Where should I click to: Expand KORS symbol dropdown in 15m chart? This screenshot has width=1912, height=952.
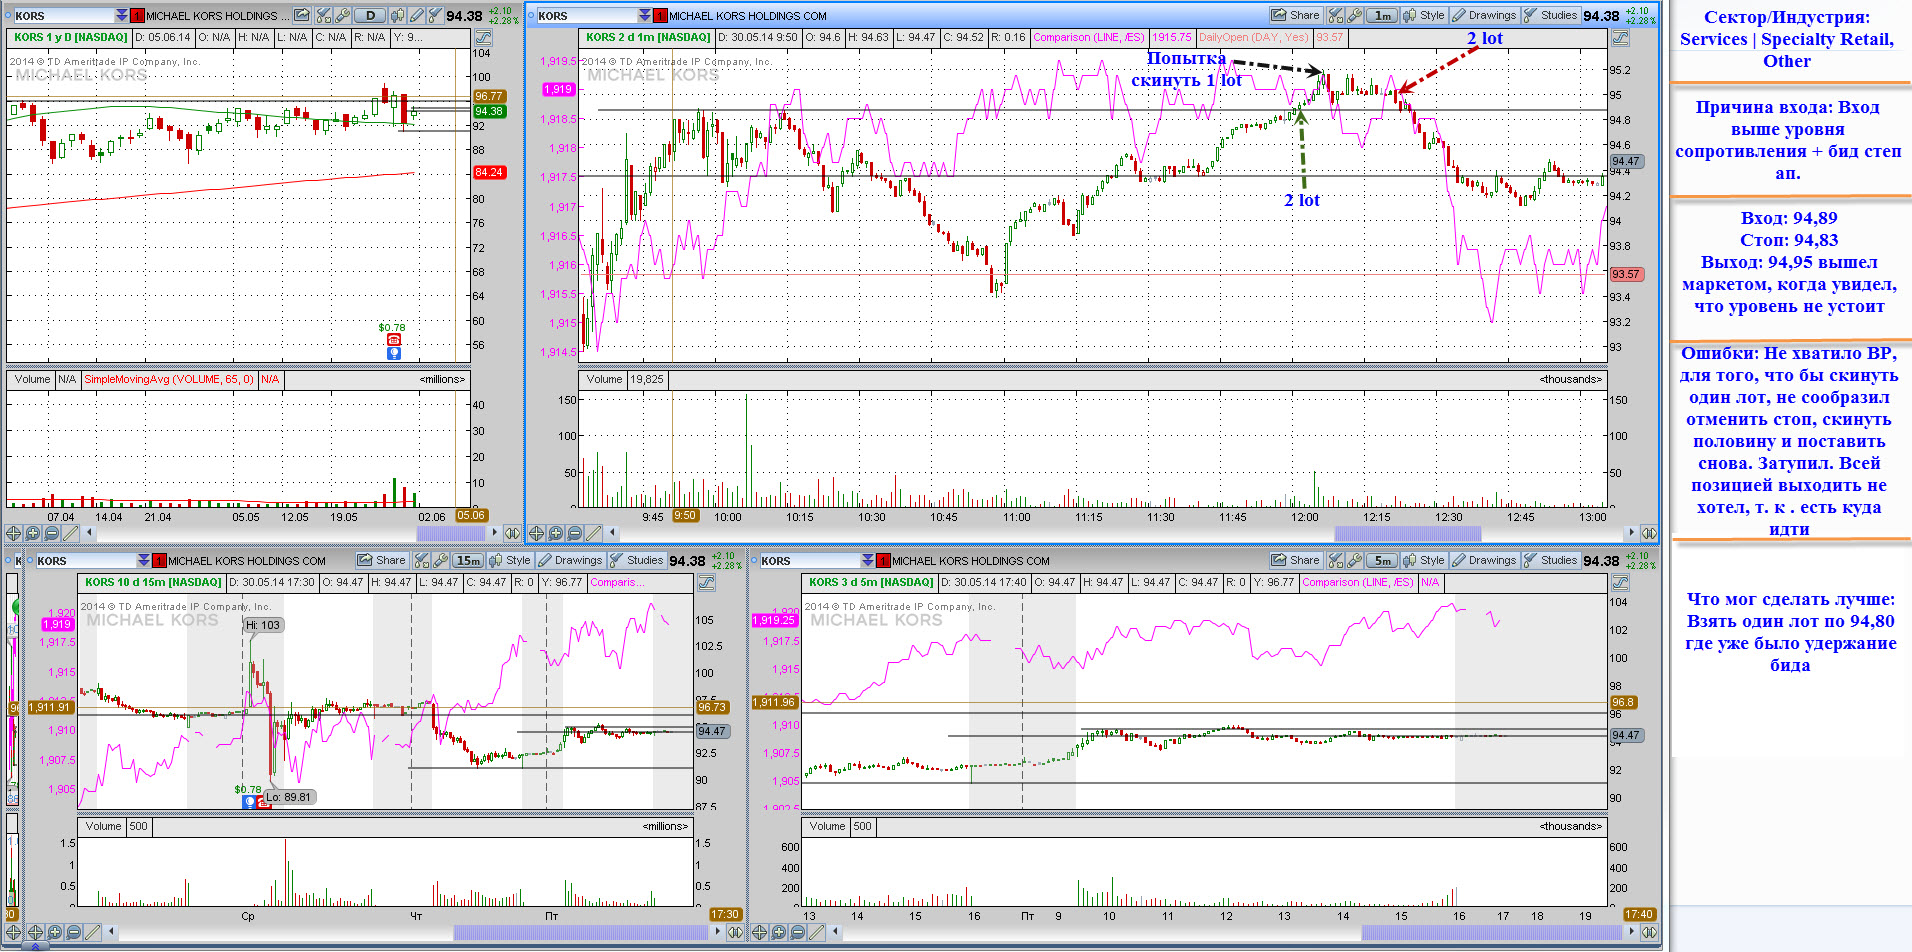click(143, 560)
